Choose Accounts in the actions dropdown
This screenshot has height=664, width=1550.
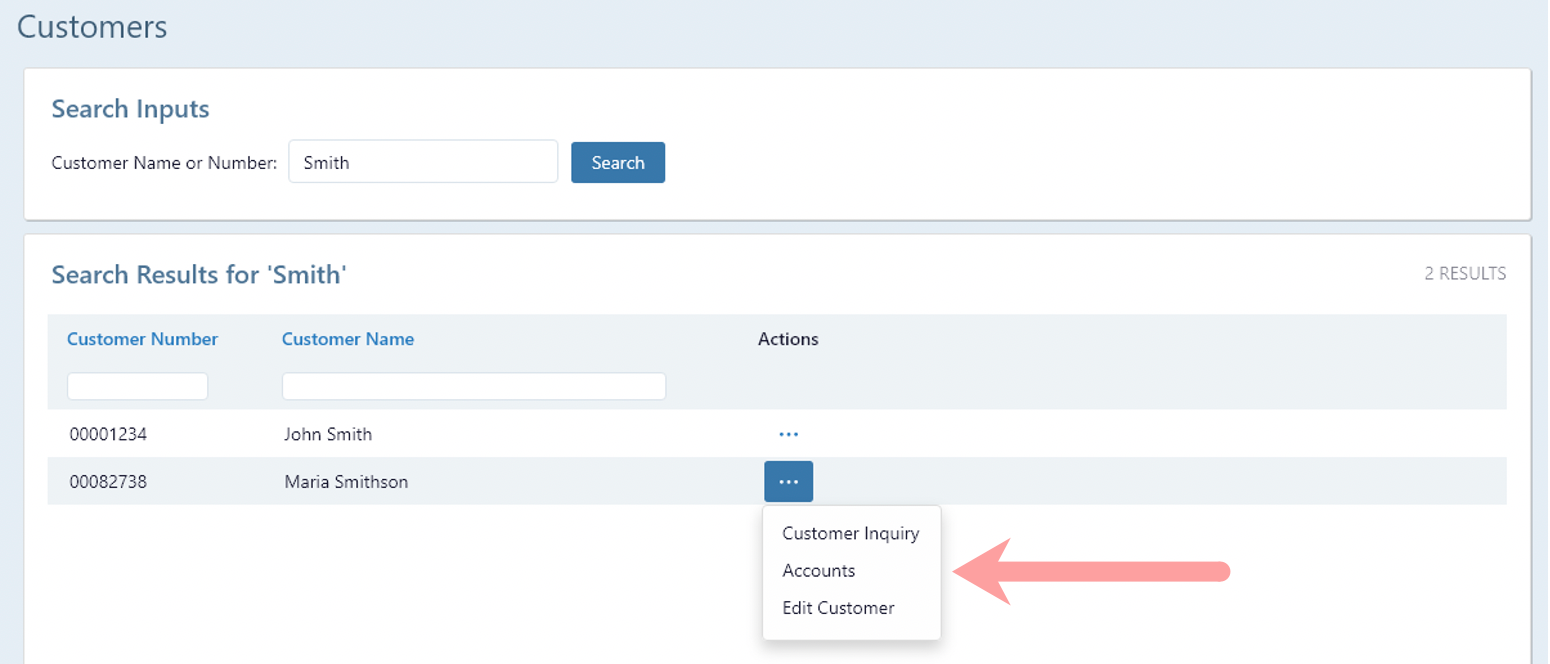click(x=818, y=571)
